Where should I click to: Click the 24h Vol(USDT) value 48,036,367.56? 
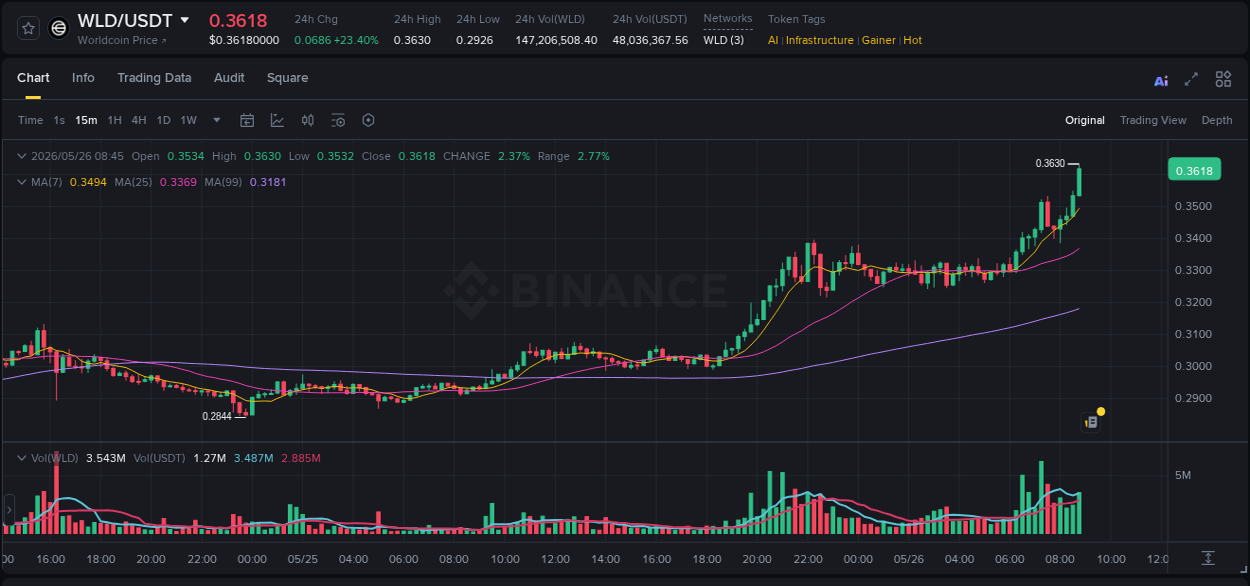click(650, 40)
